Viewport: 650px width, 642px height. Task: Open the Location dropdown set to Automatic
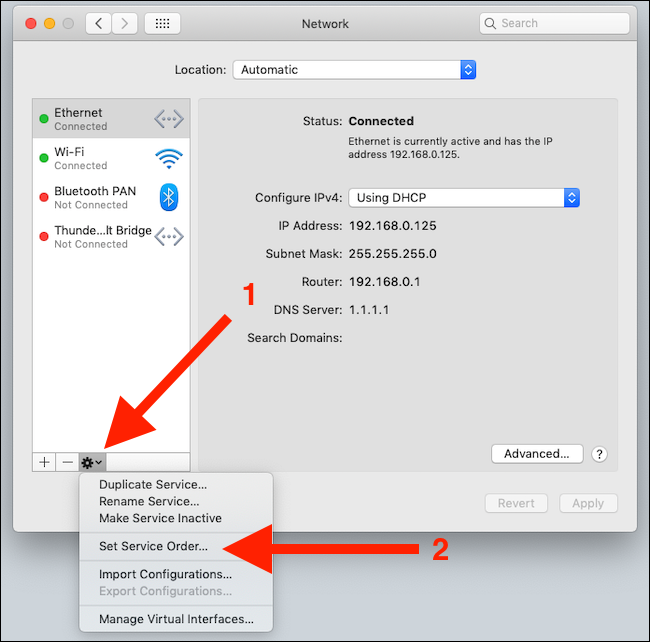(354, 70)
